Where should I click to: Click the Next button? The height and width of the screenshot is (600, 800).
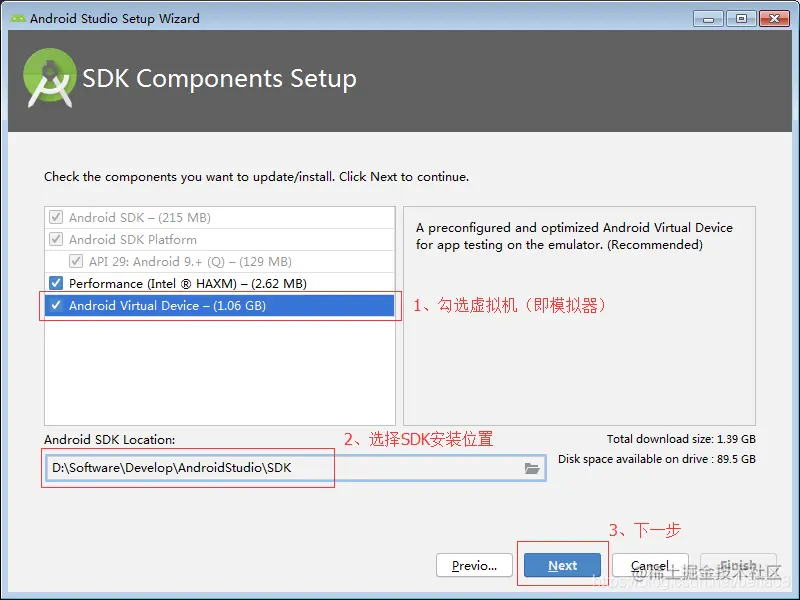click(x=562, y=565)
